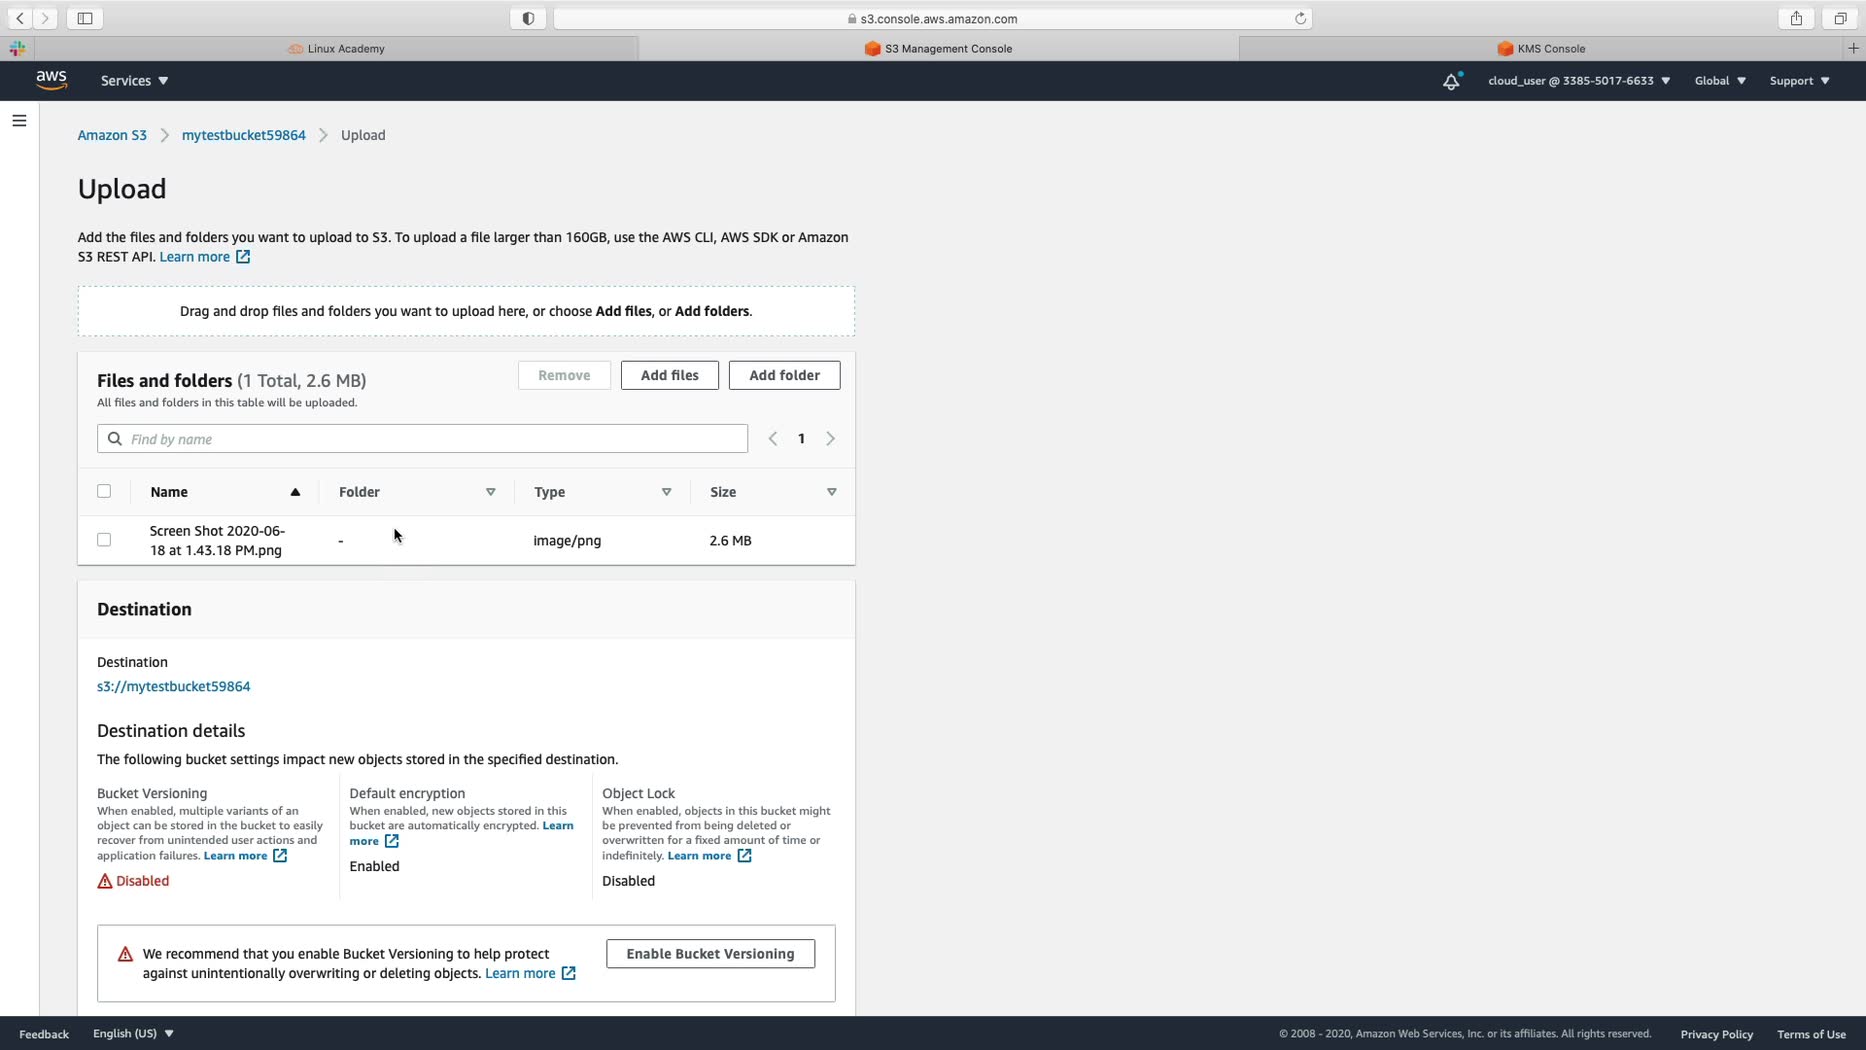Click the drag and drop upload area
The width and height of the screenshot is (1866, 1050).
click(466, 311)
